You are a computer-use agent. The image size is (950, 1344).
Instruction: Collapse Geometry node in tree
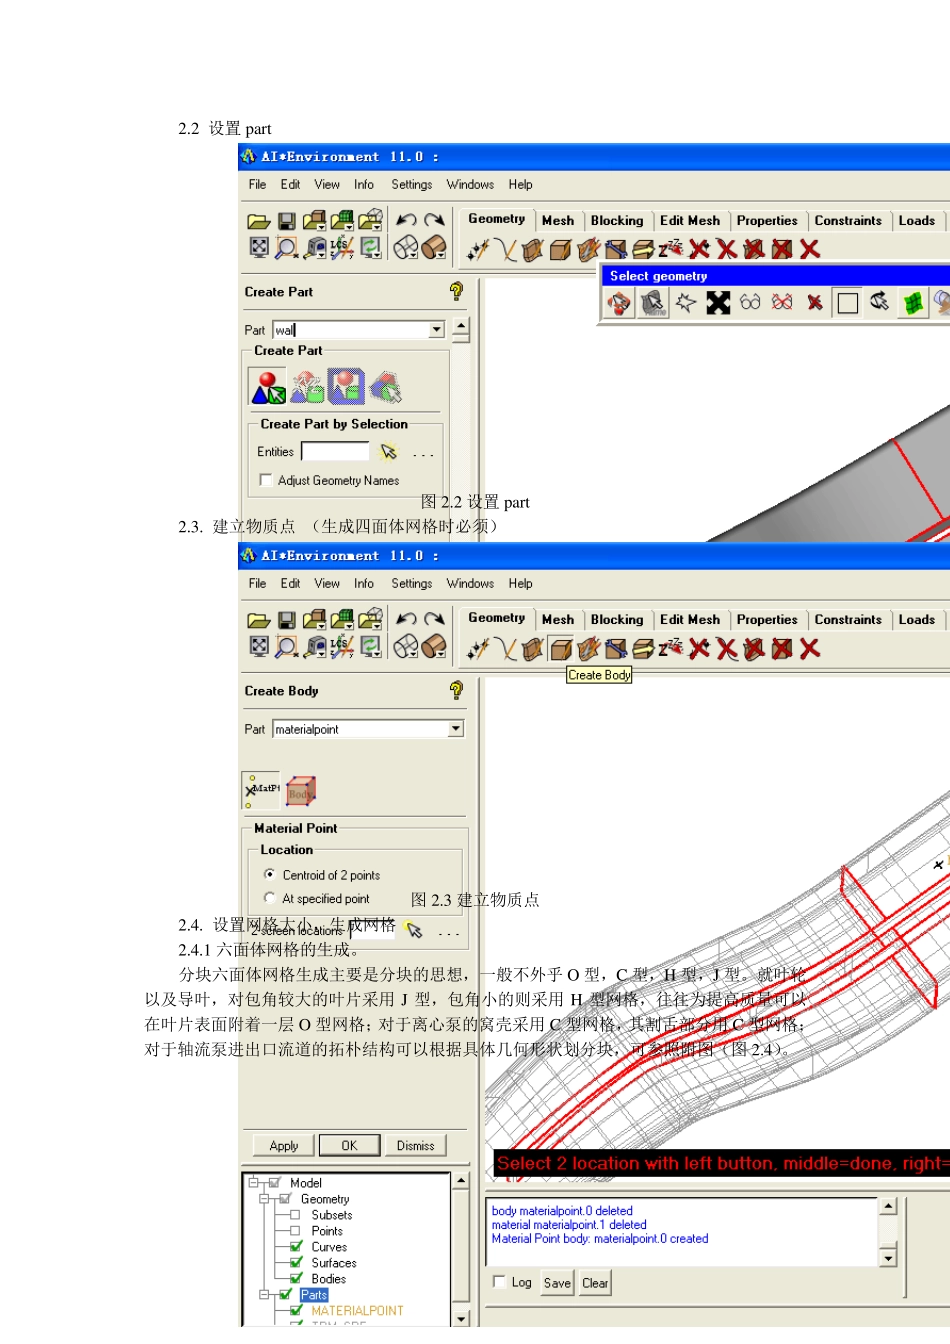point(264,1199)
